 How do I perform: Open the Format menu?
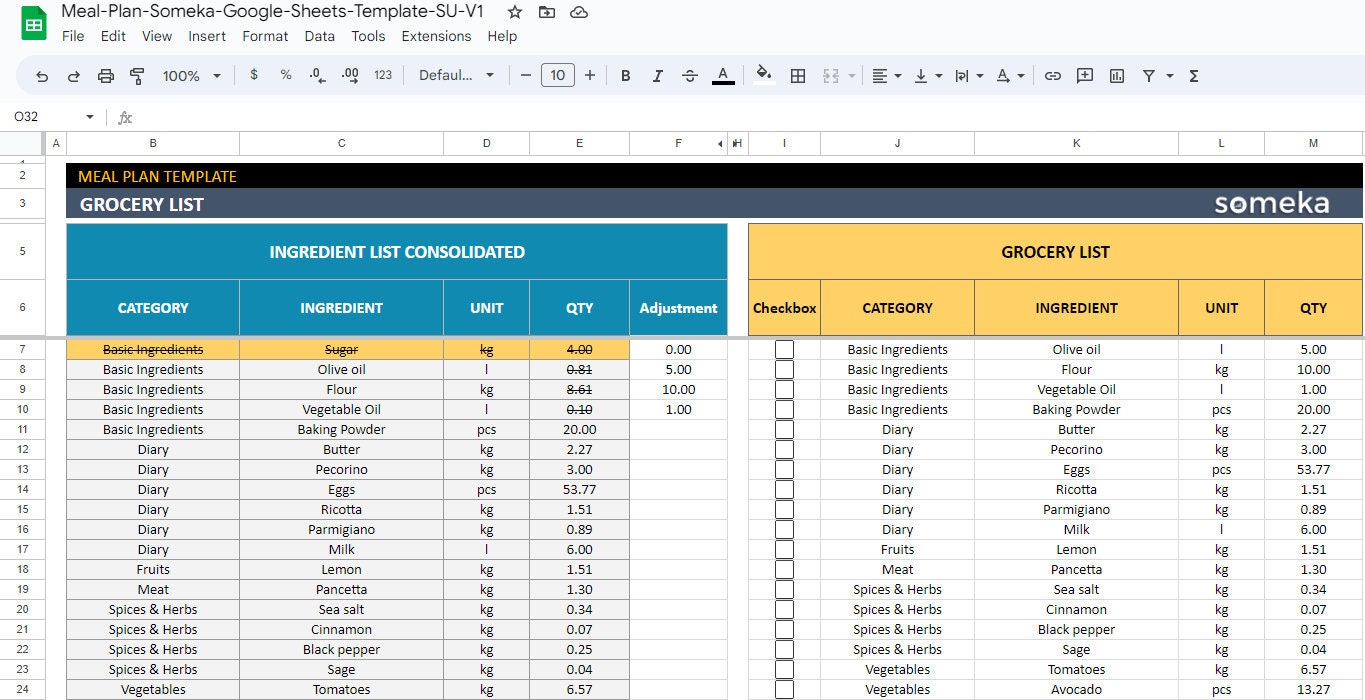click(x=265, y=36)
